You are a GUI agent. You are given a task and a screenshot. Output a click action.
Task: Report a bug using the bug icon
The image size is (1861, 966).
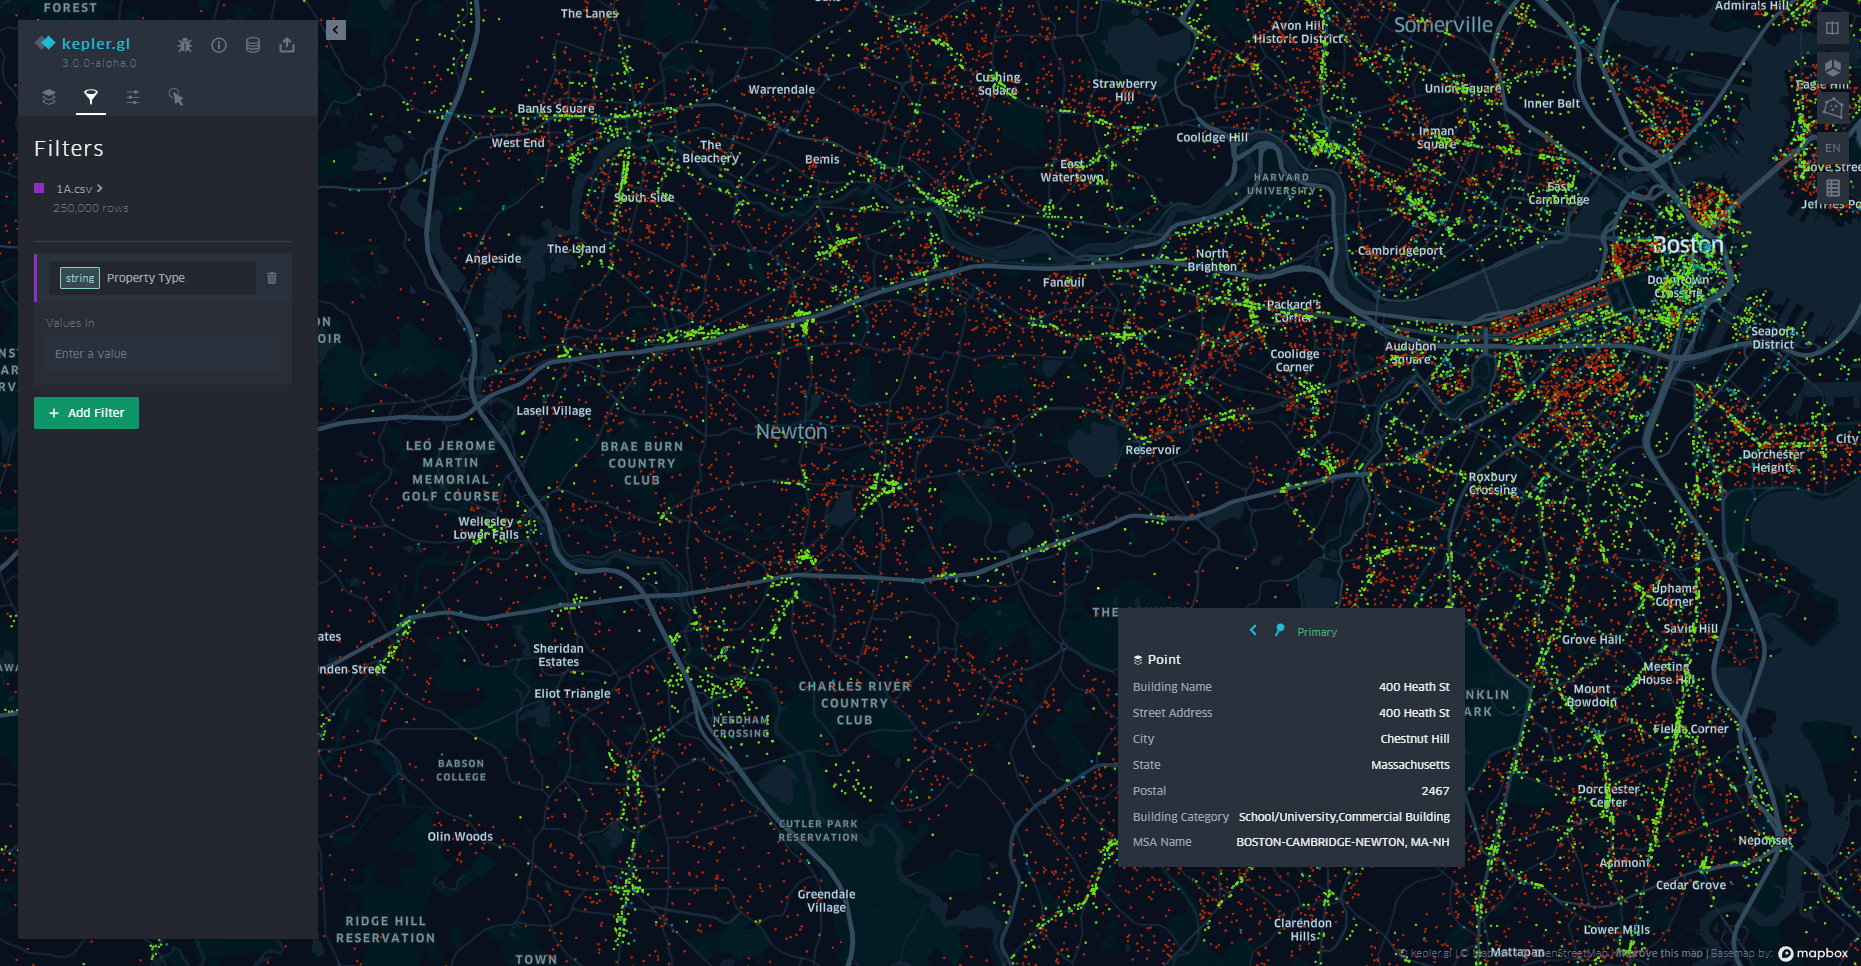click(x=185, y=45)
